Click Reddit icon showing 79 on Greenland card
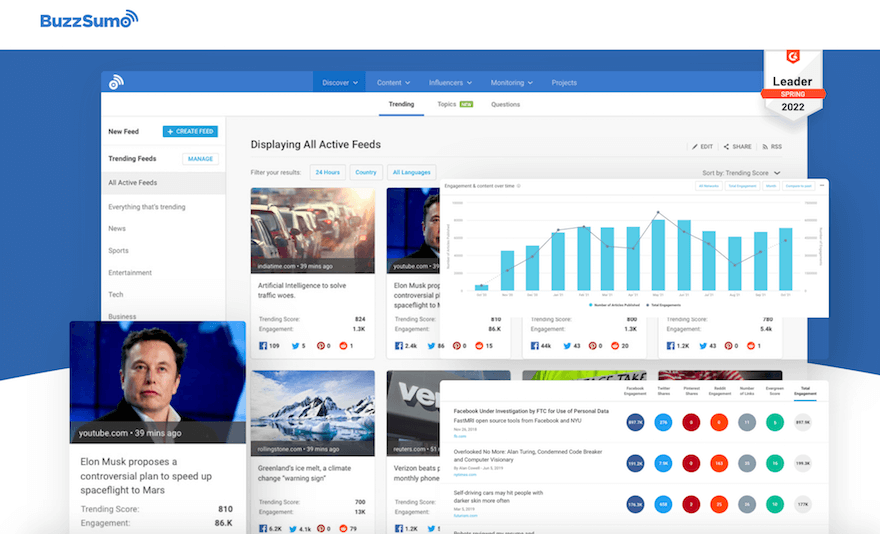Image resolution: width=880 pixels, height=534 pixels. pyautogui.click(x=343, y=528)
